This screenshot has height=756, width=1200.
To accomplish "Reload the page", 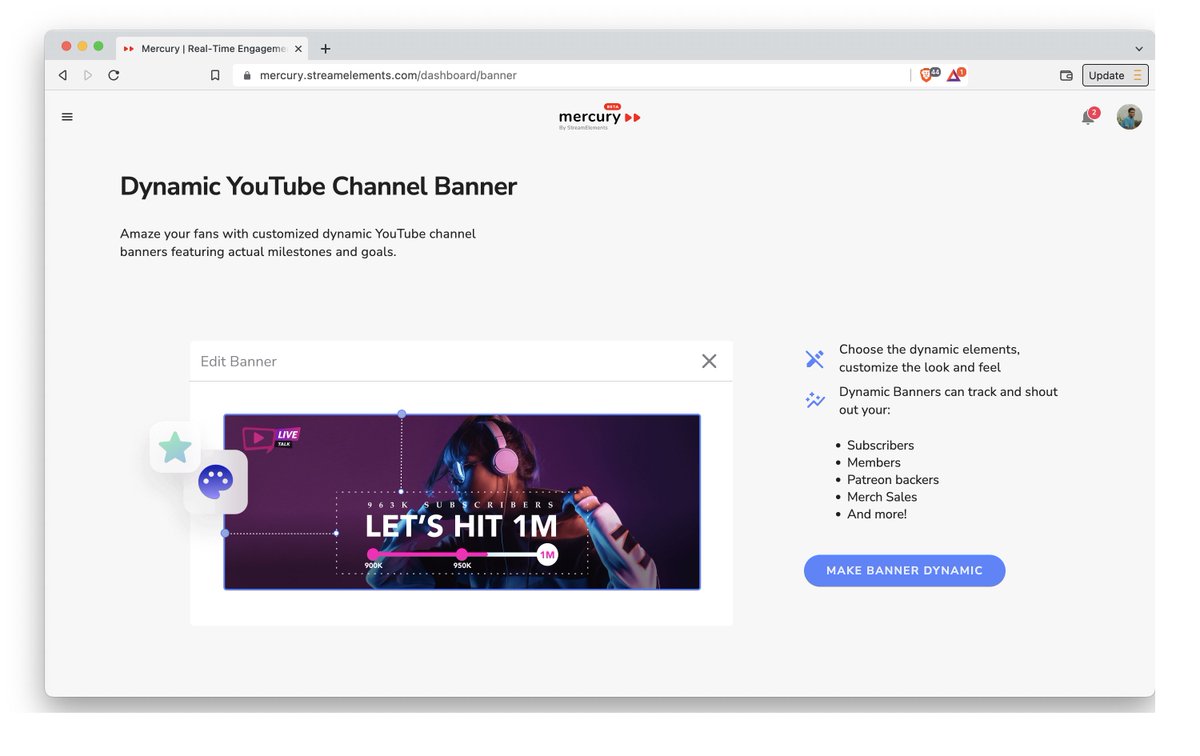I will [114, 75].
